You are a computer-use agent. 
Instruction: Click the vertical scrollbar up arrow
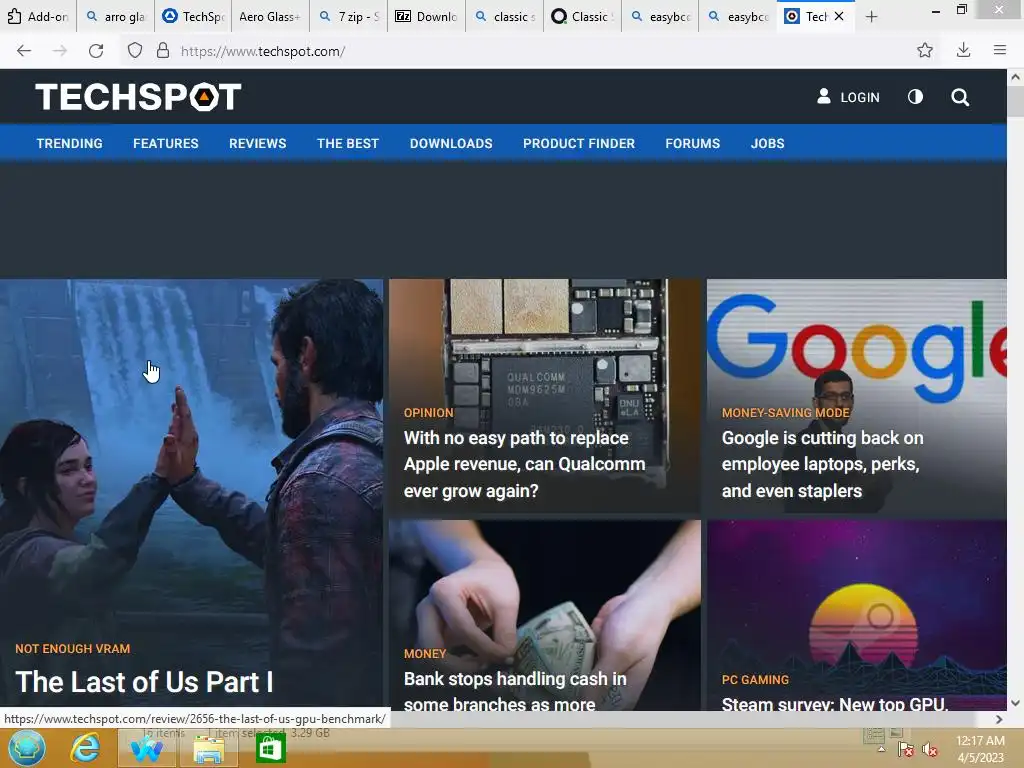[x=1015, y=77]
